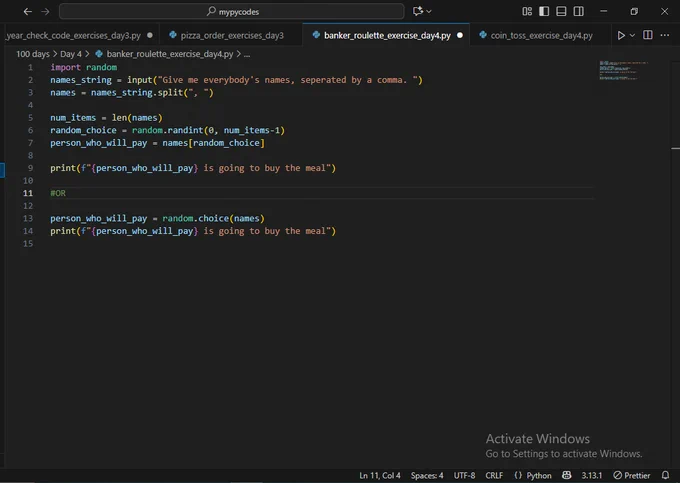Close unsaved banker_roulette_exercise_day4.py tab dot
The image size is (680, 483).
[460, 36]
